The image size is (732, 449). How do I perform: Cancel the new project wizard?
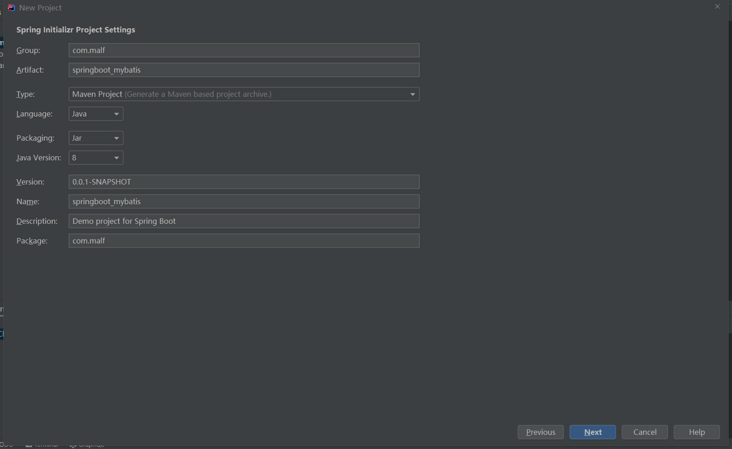pyautogui.click(x=645, y=432)
